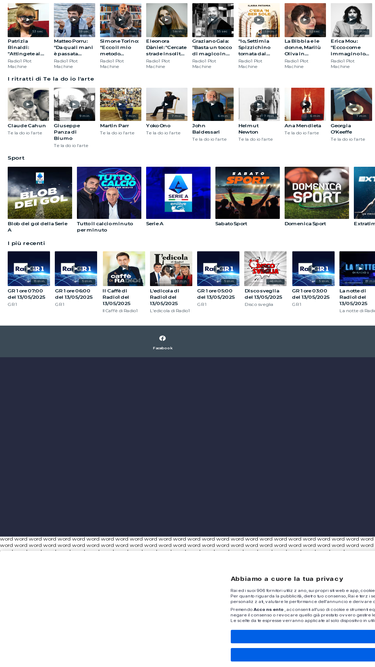This screenshot has height=667, width=375.
Task: Click the Martin Parr title link
Action: tap(112, 126)
